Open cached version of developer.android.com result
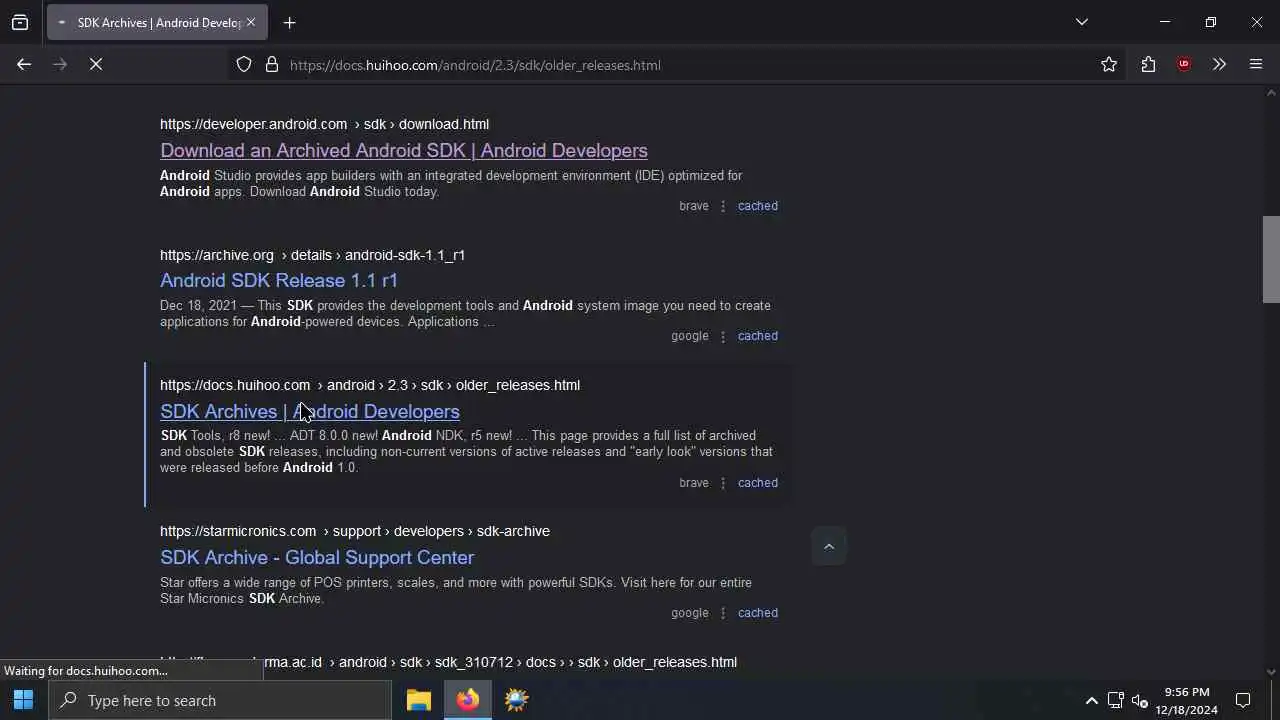Viewport: 1280px width, 720px height. pyautogui.click(x=757, y=206)
